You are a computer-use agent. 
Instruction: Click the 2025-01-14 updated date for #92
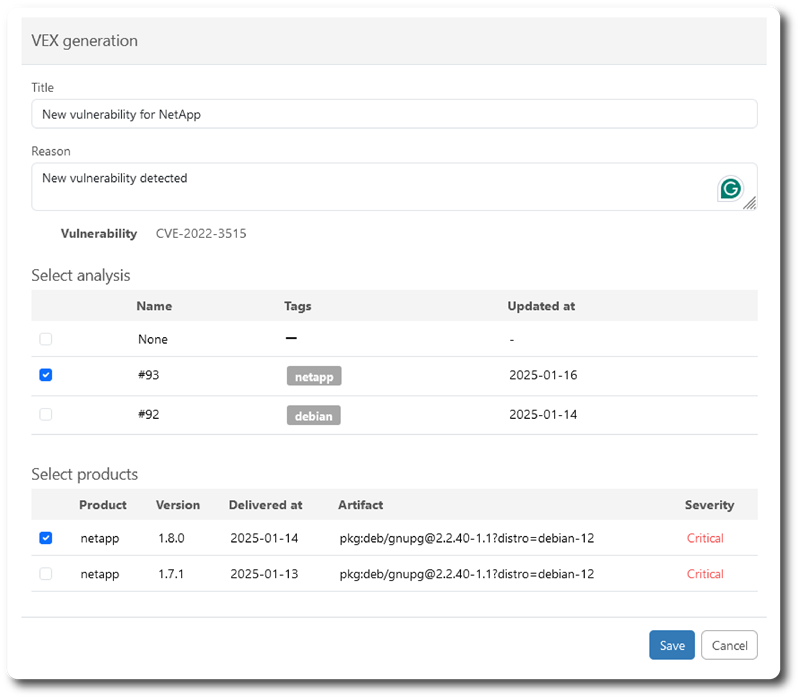tap(543, 414)
